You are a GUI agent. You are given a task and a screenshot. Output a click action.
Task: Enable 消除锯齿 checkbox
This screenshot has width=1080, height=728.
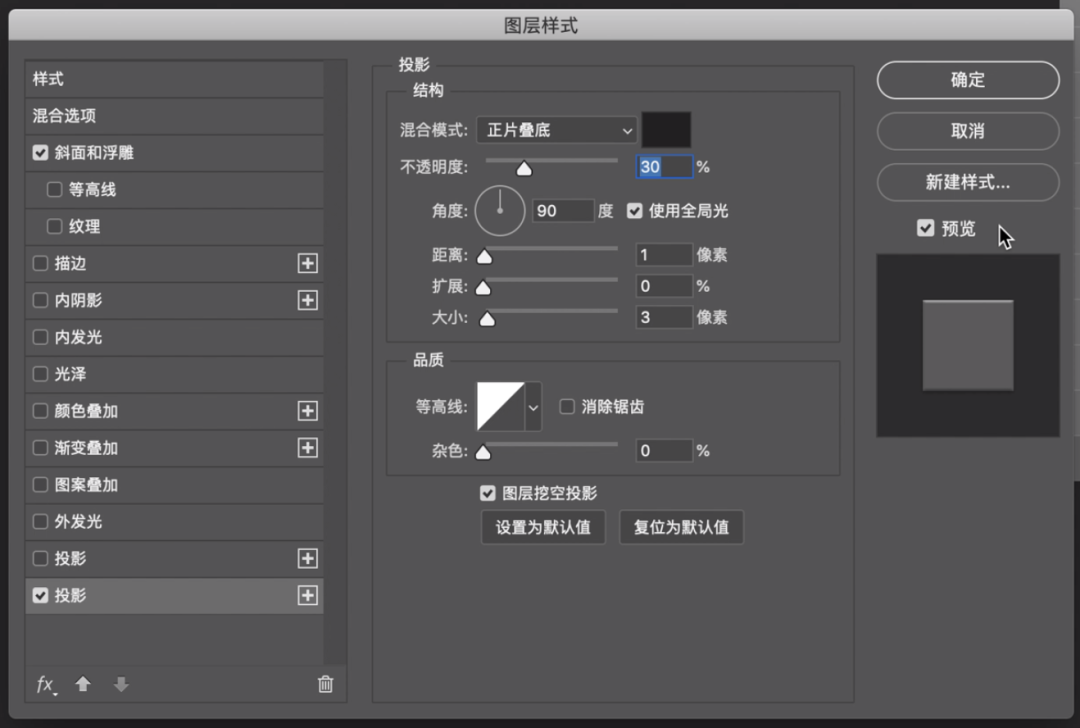[567, 407]
